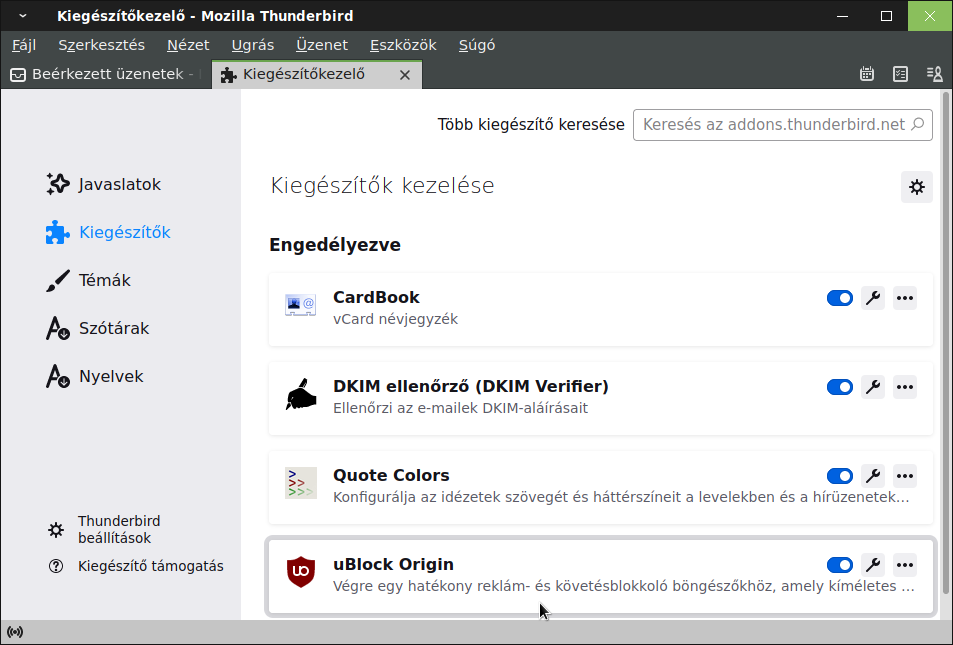The width and height of the screenshot is (953, 645).
Task: Open the add-on tools gear menu
Action: (917, 187)
